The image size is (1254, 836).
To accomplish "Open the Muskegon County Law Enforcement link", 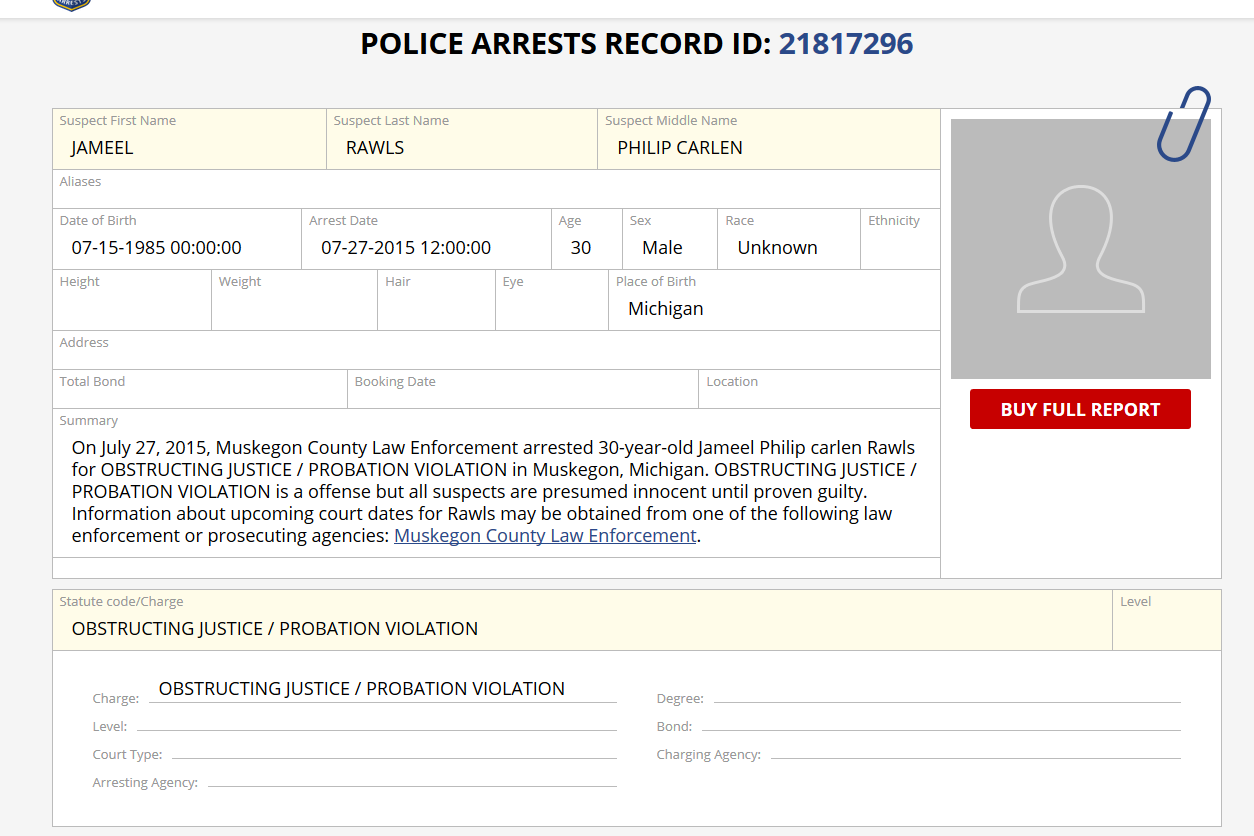I will [x=545, y=535].
